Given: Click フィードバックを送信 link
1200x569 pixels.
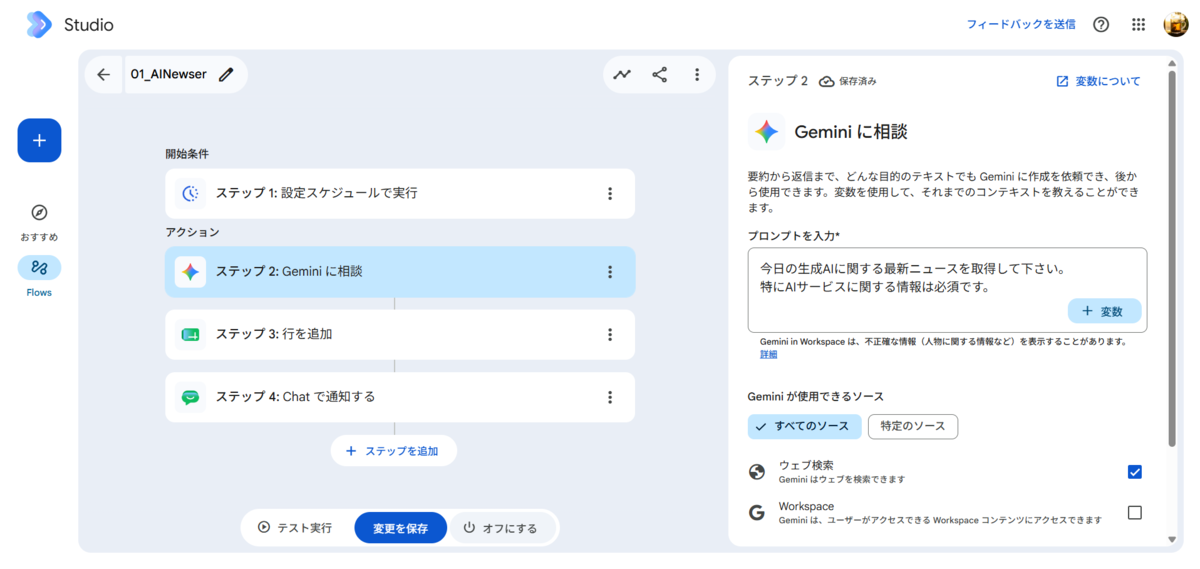Looking at the screenshot, I should [x=1021, y=25].
